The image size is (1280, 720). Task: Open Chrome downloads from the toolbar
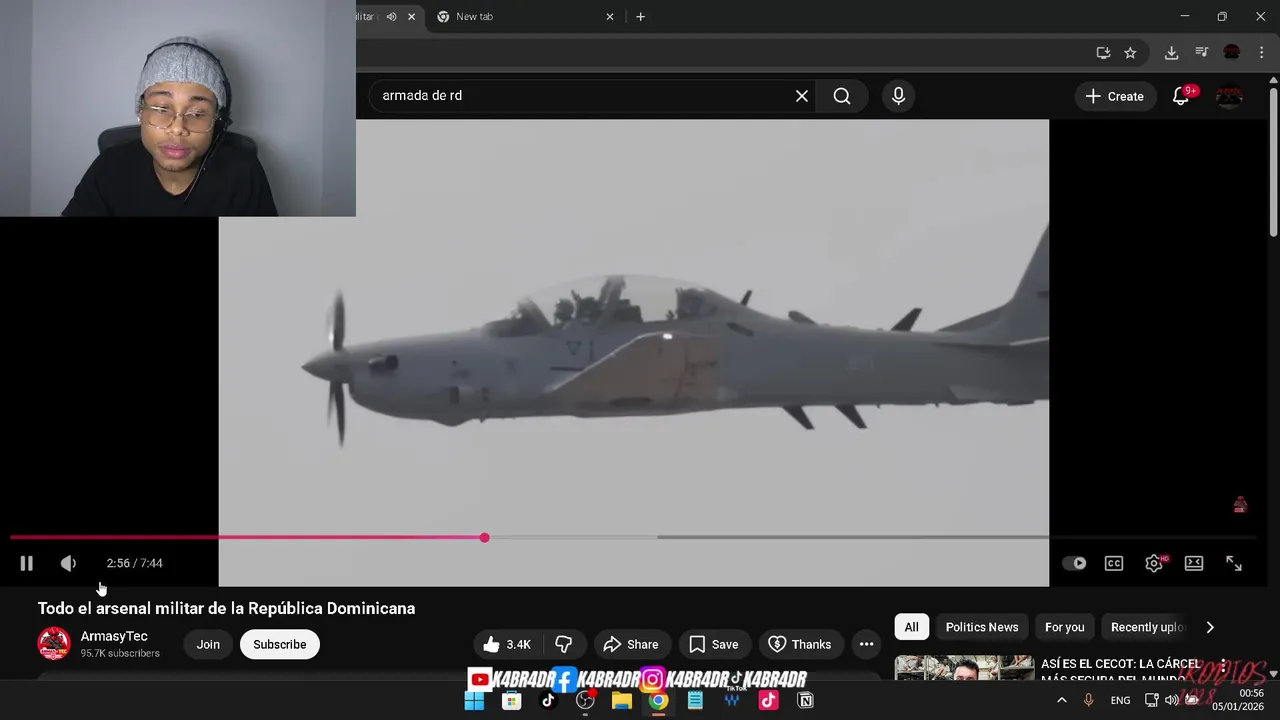coord(1171,53)
